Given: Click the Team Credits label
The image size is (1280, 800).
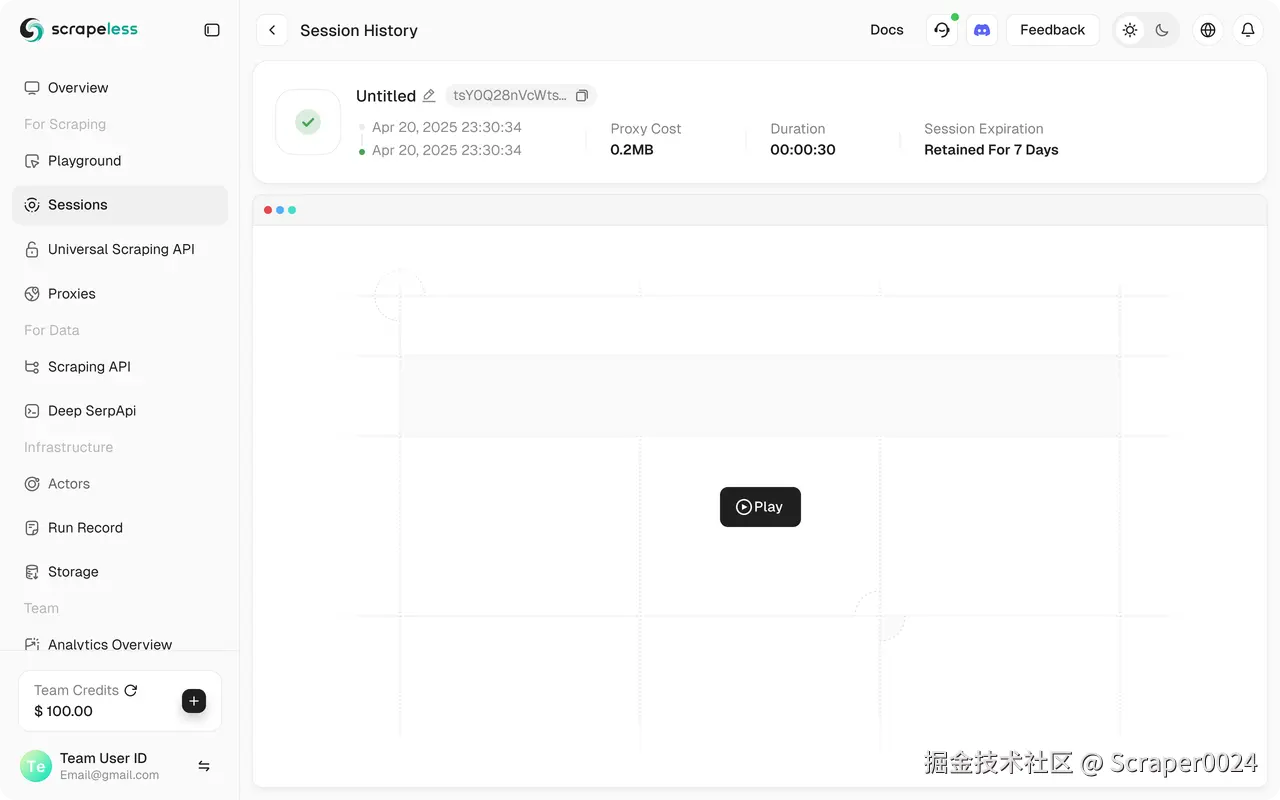Looking at the screenshot, I should click(x=76, y=690).
